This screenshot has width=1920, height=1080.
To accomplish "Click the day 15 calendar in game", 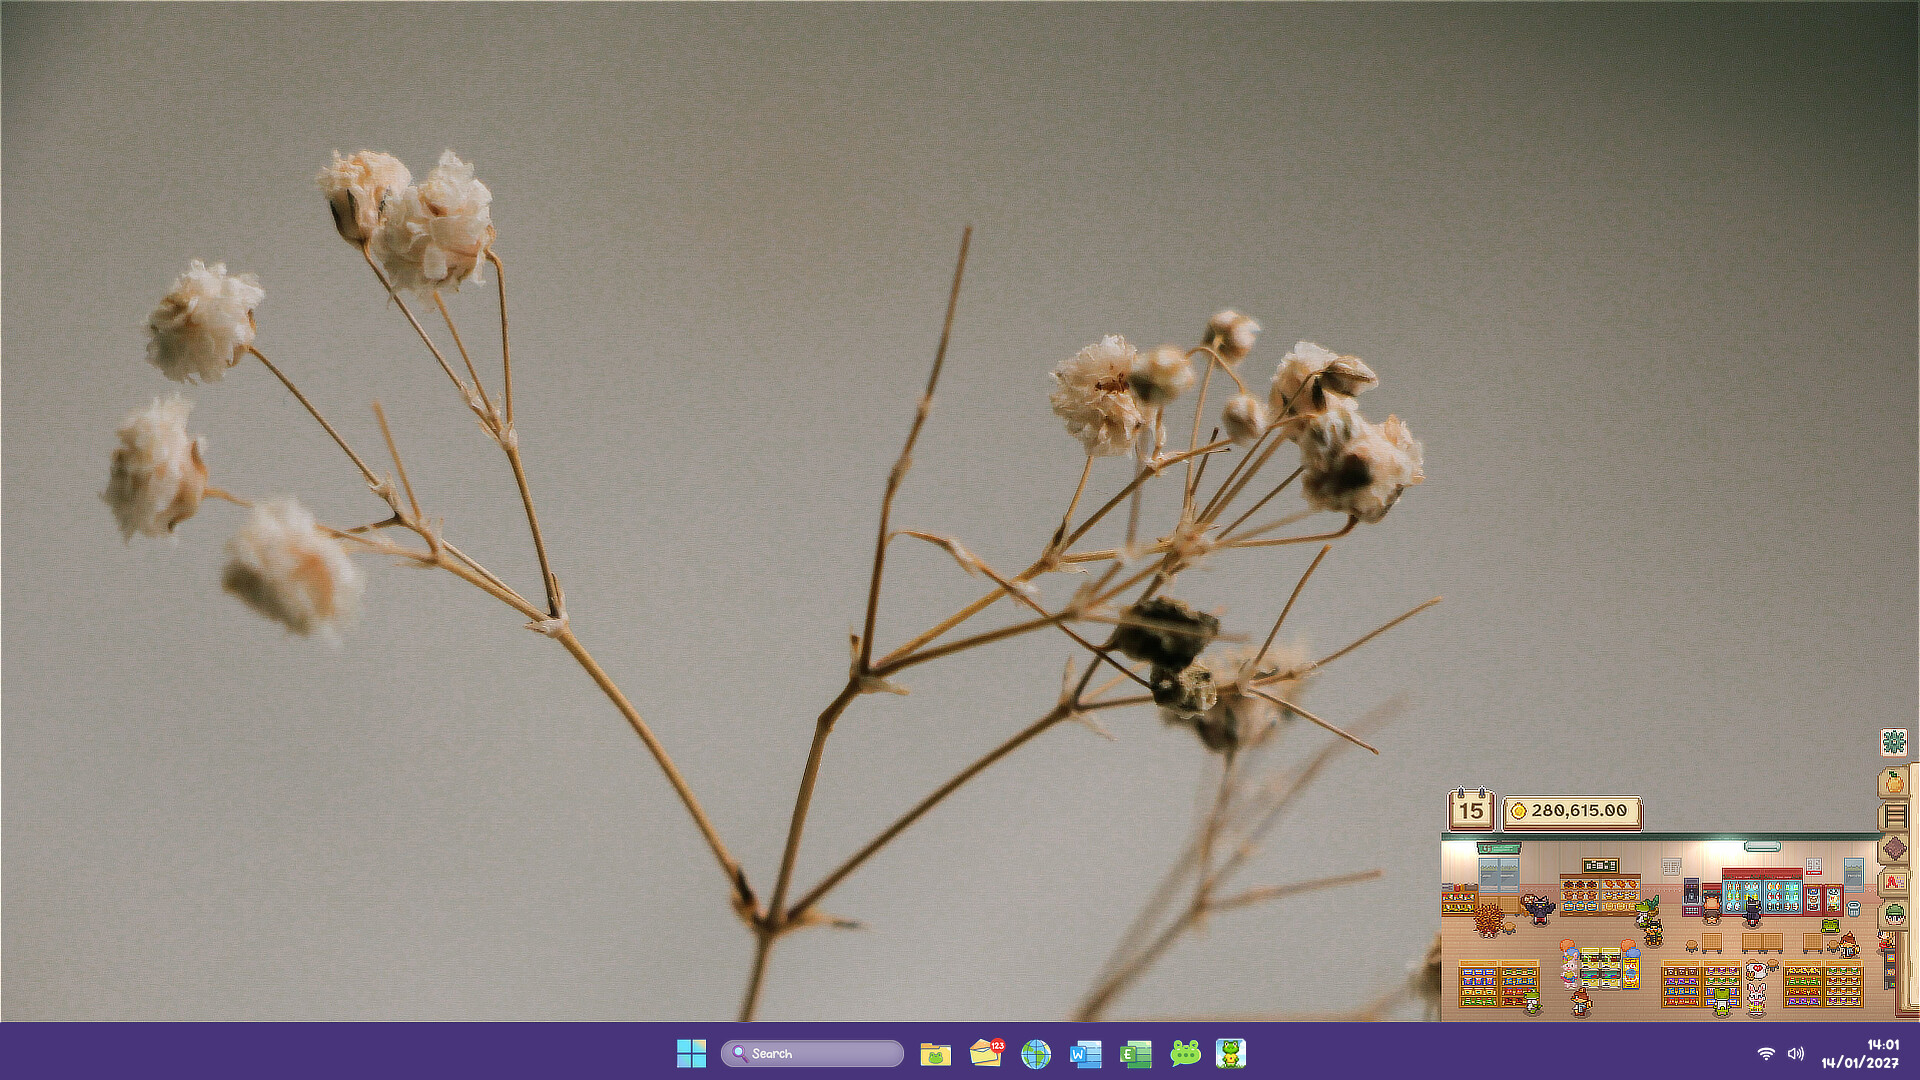I will click(x=1471, y=810).
